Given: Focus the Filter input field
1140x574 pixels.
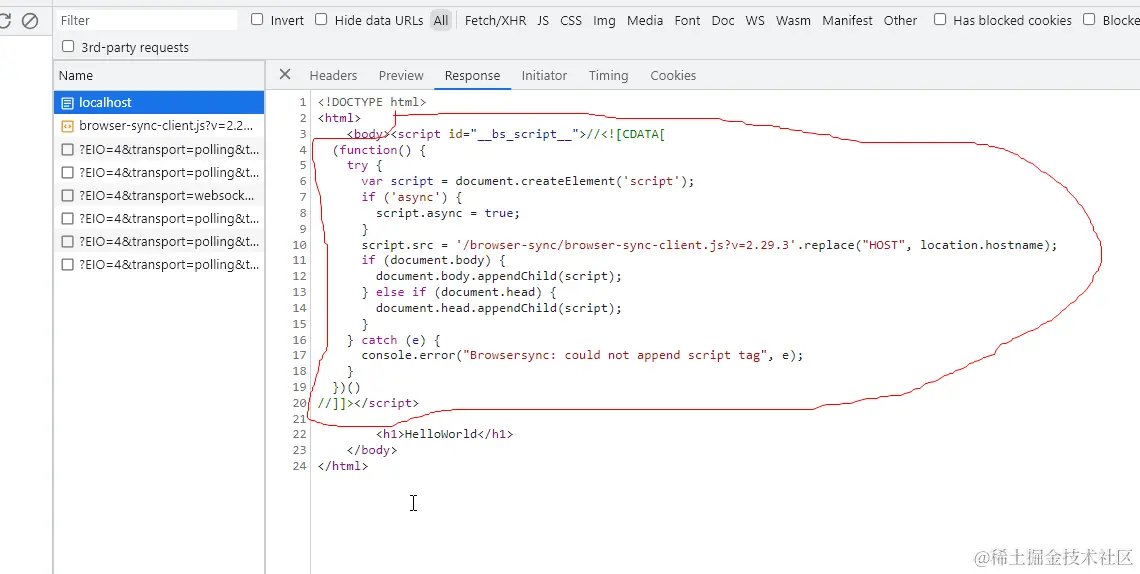Looking at the screenshot, I should click(147, 20).
